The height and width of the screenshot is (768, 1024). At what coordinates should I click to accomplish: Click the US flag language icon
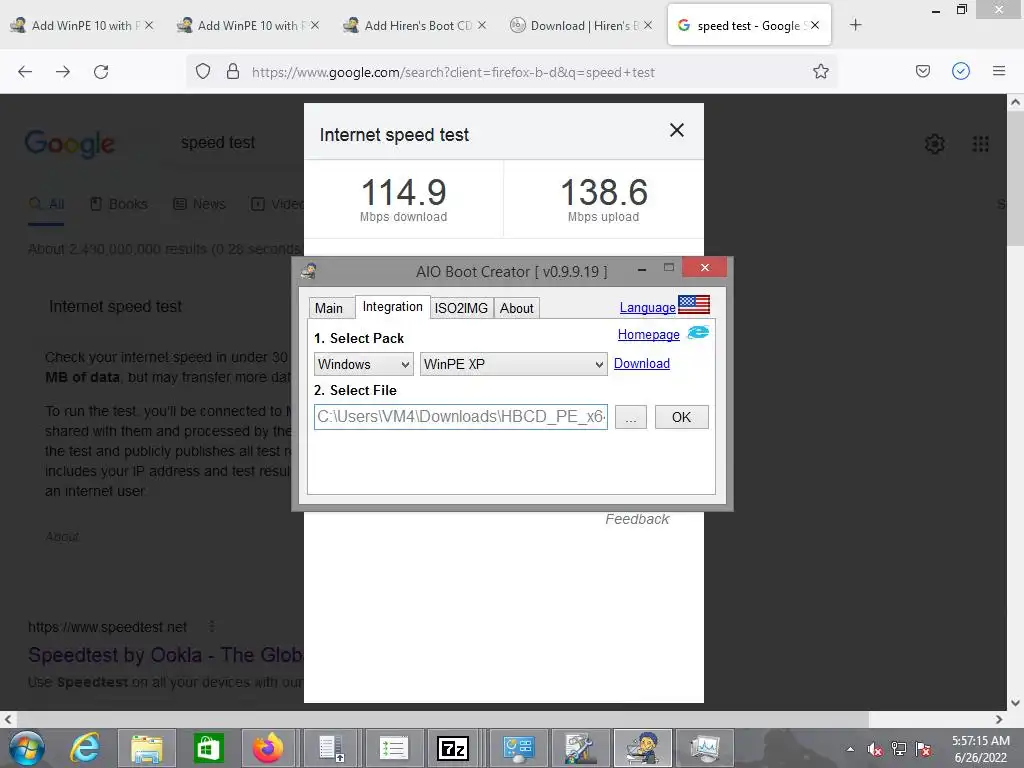(x=694, y=304)
